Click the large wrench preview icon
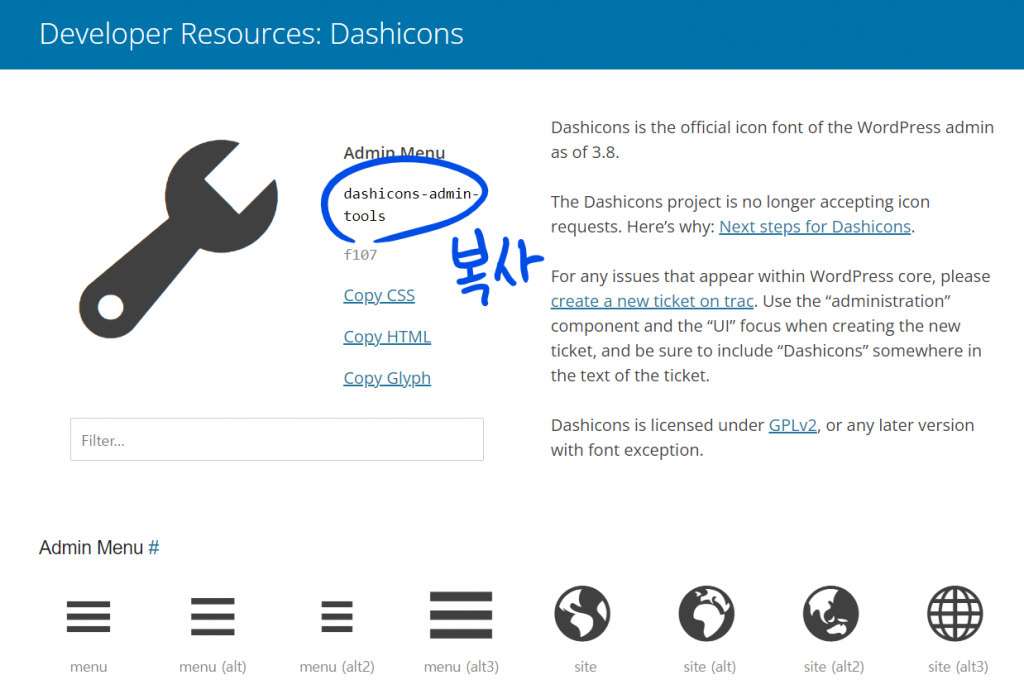Image resolution: width=1024 pixels, height=699 pixels. (x=178, y=238)
